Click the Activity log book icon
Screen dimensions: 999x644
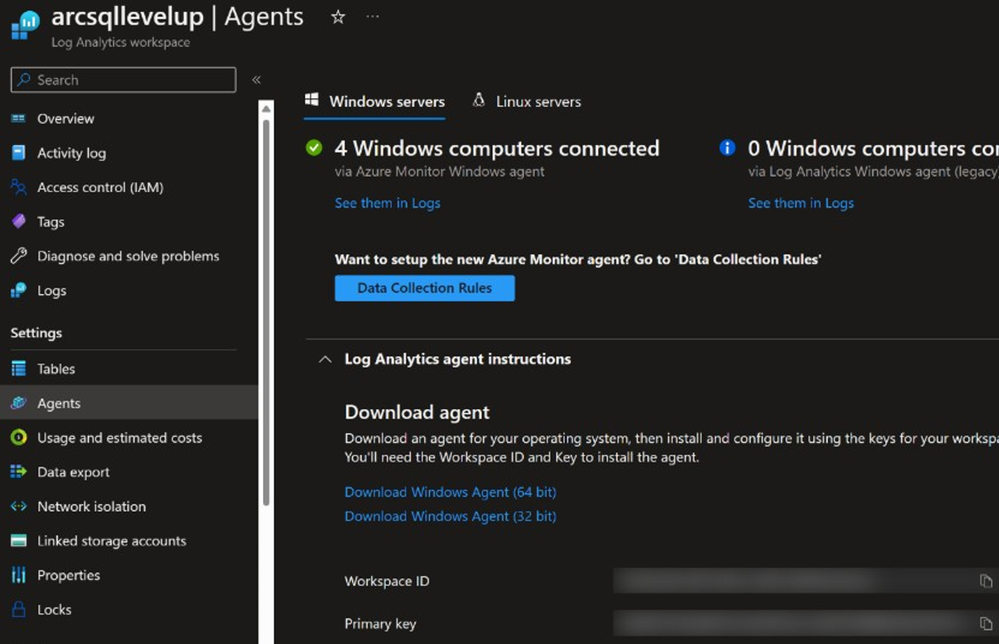(x=18, y=153)
